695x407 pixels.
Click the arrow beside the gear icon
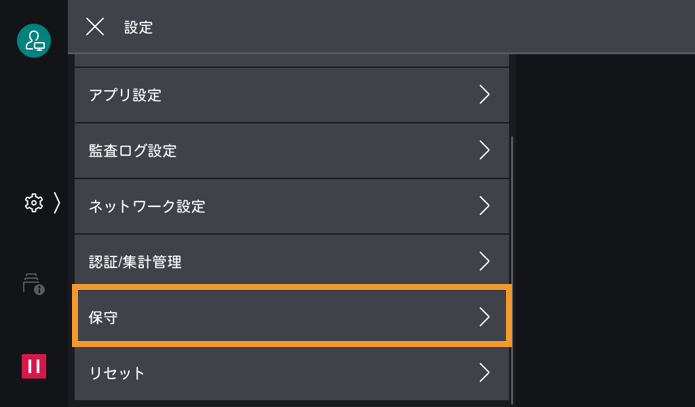pyautogui.click(x=57, y=203)
